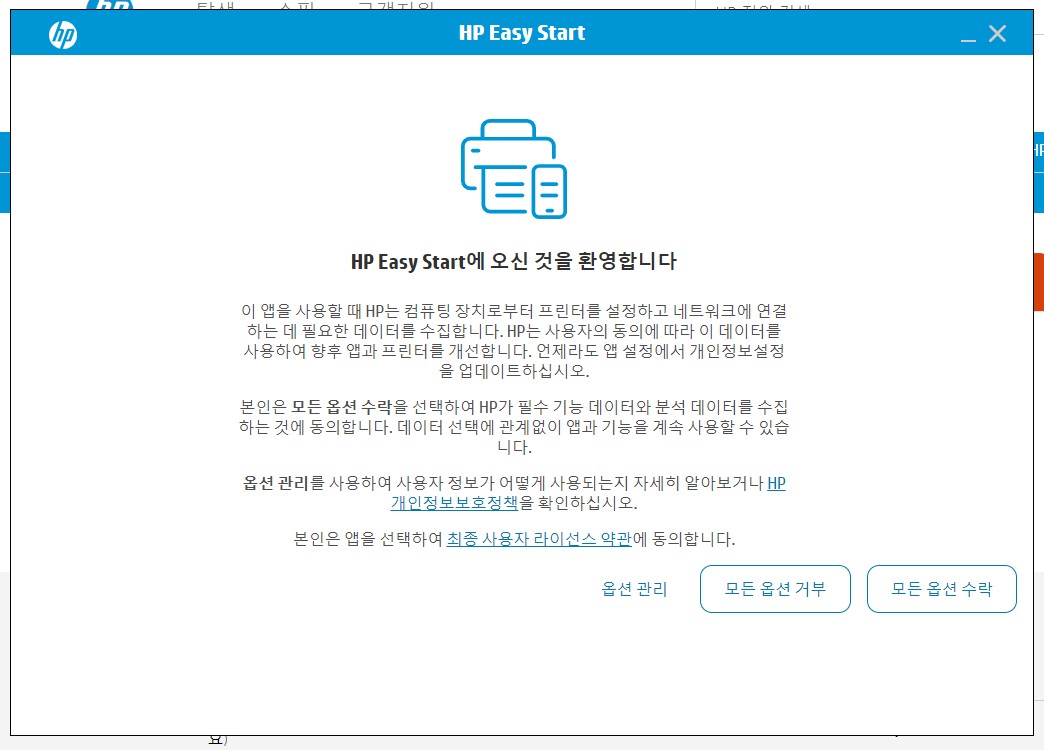Click the printer illustration icon
This screenshot has height=750, width=1044.
(x=512, y=168)
